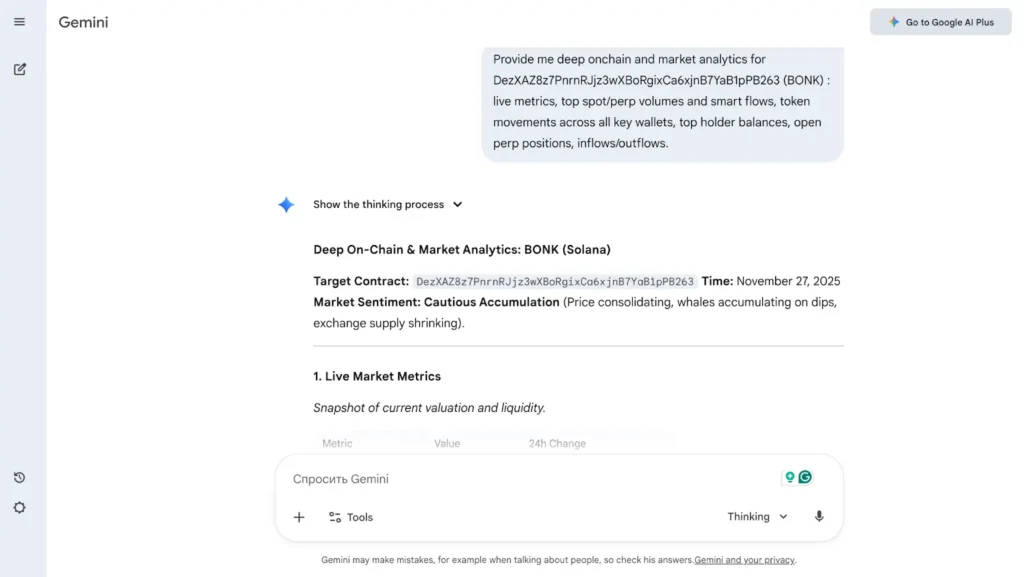
Task: Click the Gemini sparkle icon beside the response
Action: click(x=287, y=204)
